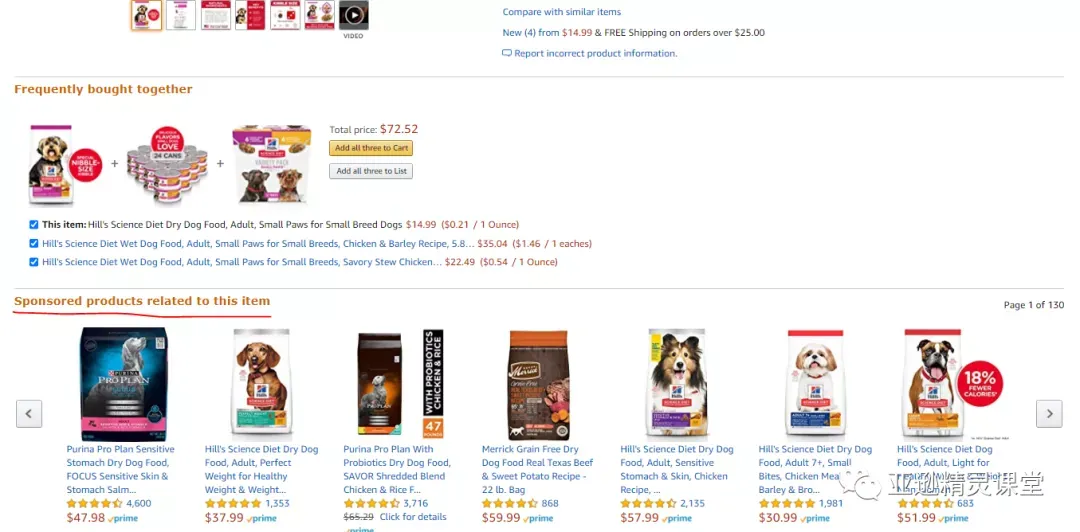Open 'Compare with similar items' link
The image size is (1080, 532).
tap(561, 12)
